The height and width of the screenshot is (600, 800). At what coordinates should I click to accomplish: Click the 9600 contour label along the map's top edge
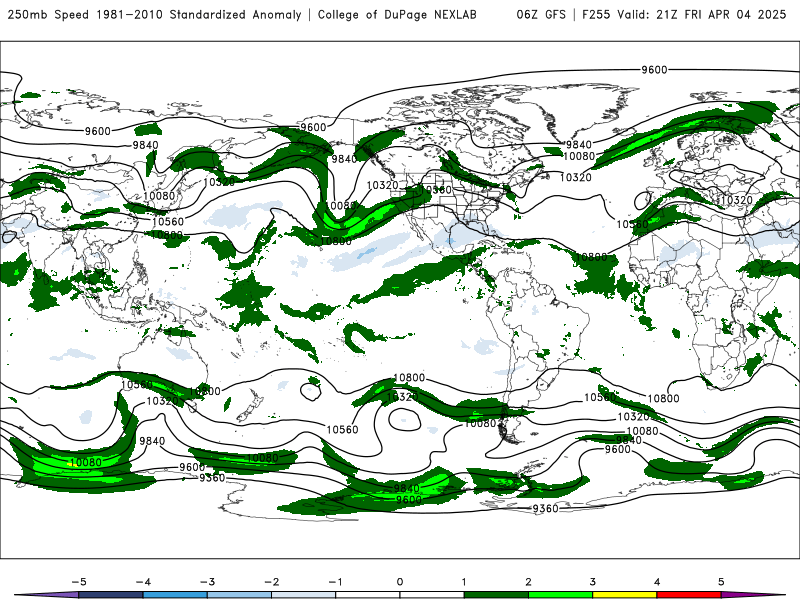point(654,69)
